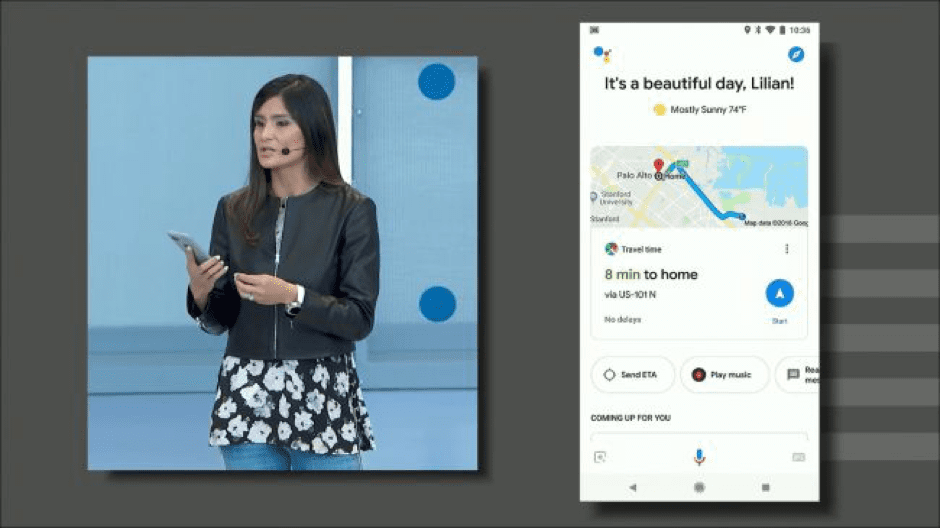Click the 'Start' label under navigation button

[779, 321]
